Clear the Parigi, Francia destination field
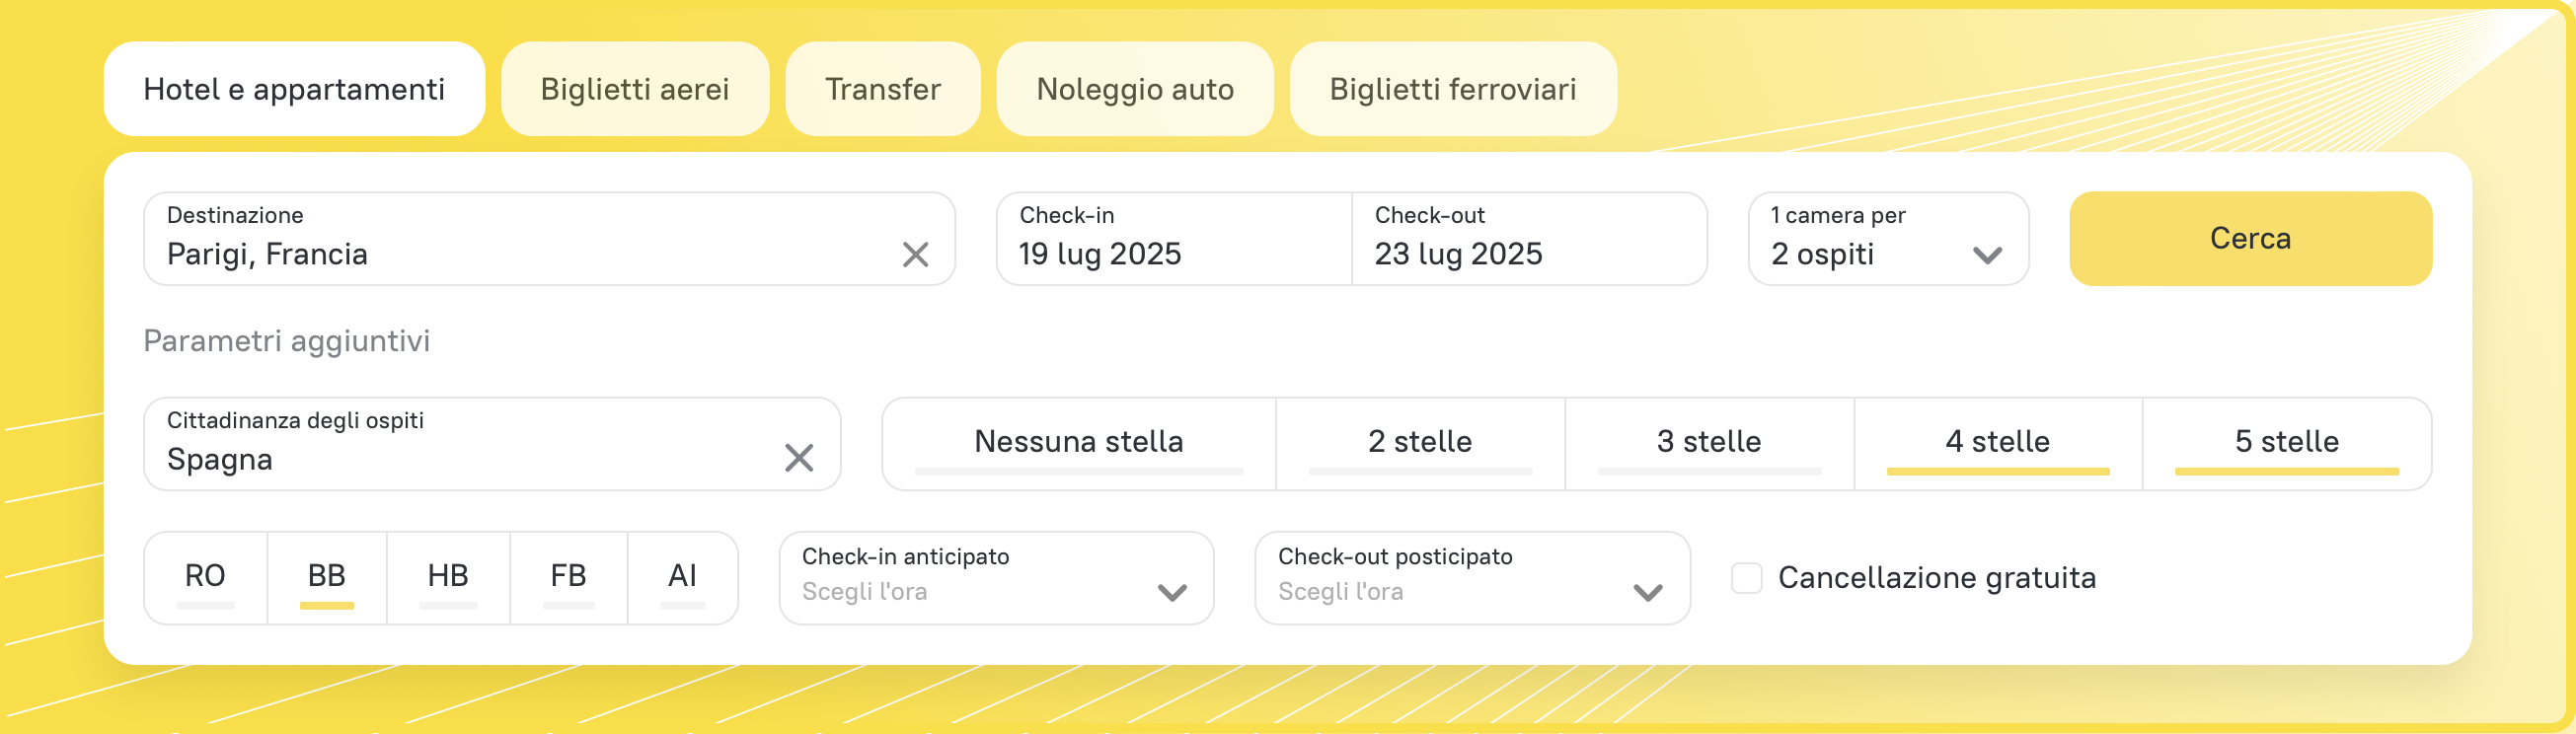The width and height of the screenshot is (2576, 734). pos(915,254)
